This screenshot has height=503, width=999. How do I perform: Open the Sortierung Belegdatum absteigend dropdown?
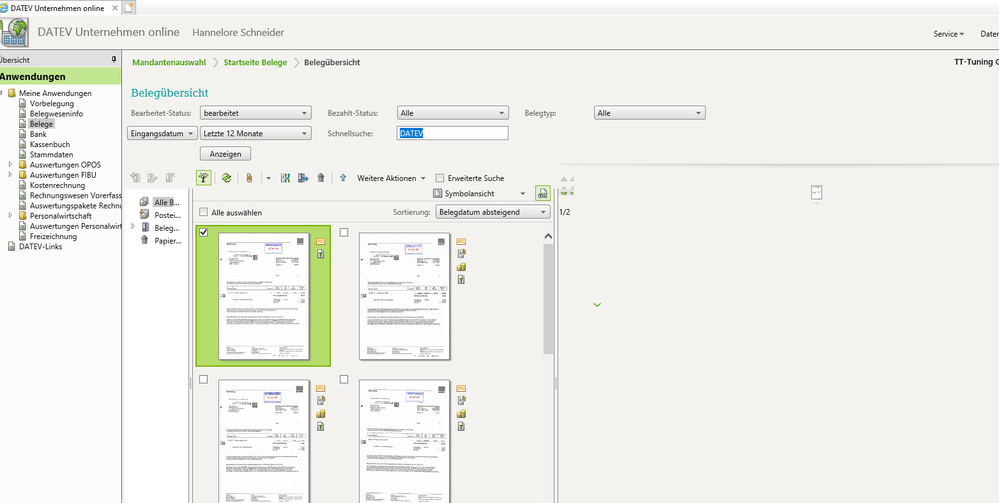pos(492,212)
